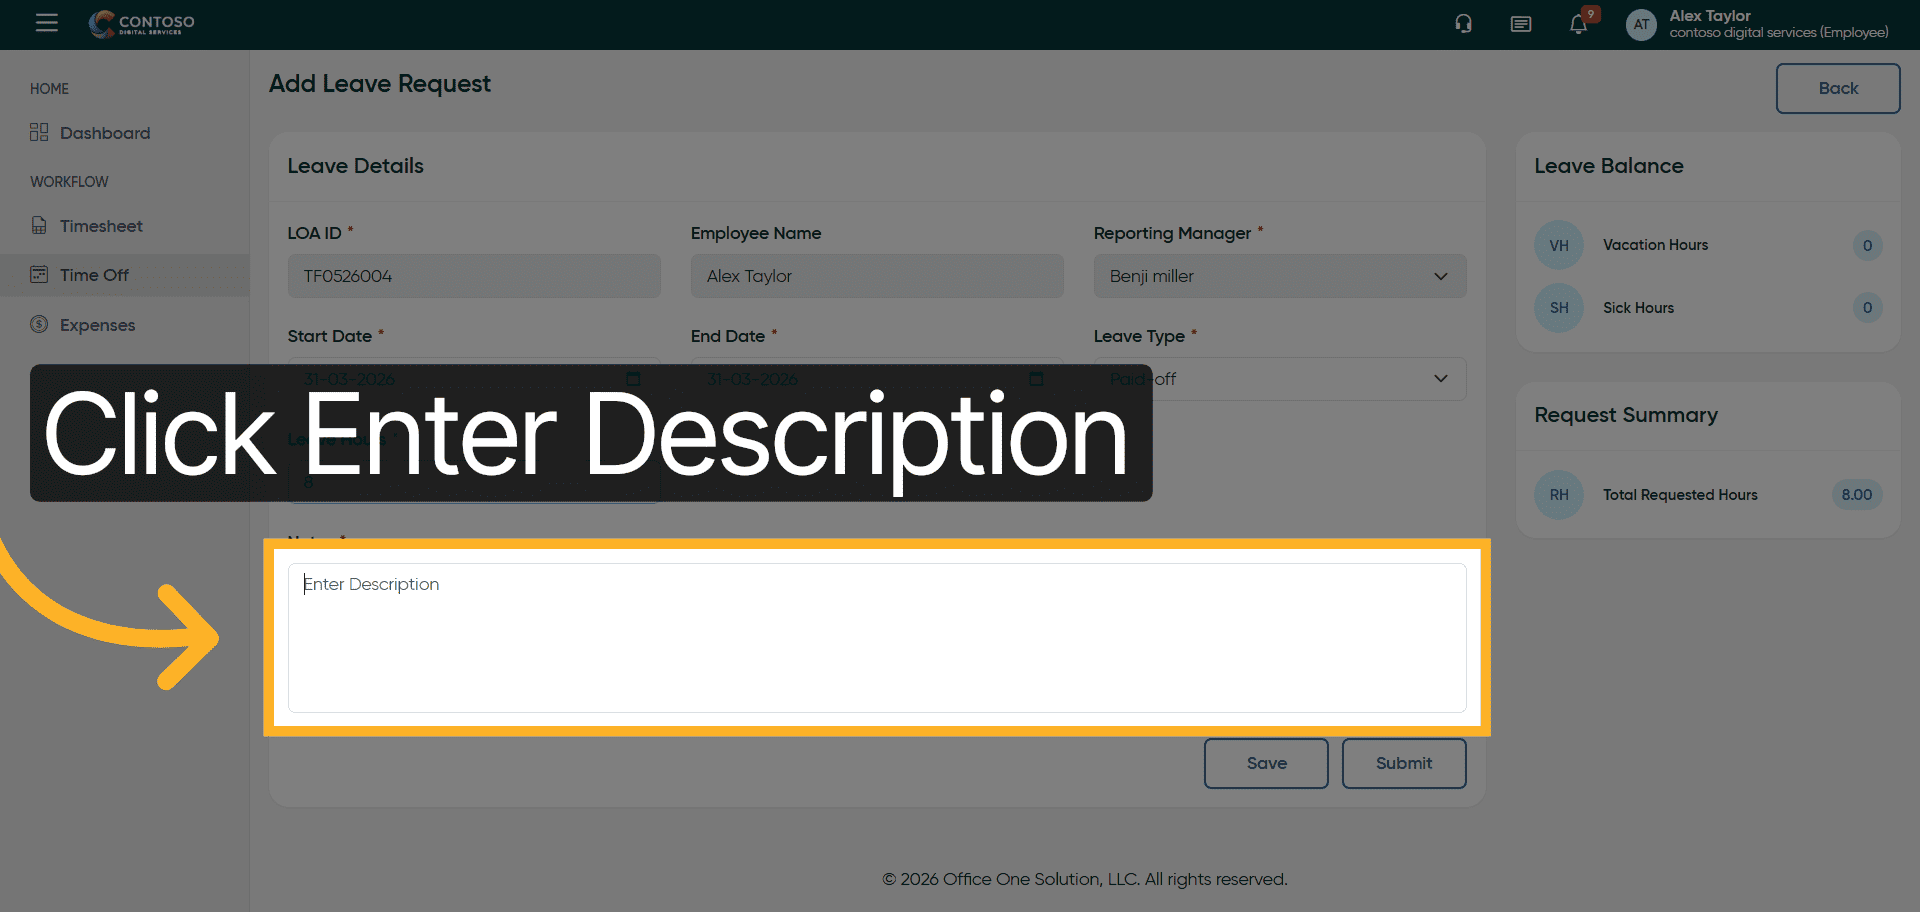Image resolution: width=1920 pixels, height=912 pixels.
Task: Click the Save button
Action: (x=1265, y=763)
